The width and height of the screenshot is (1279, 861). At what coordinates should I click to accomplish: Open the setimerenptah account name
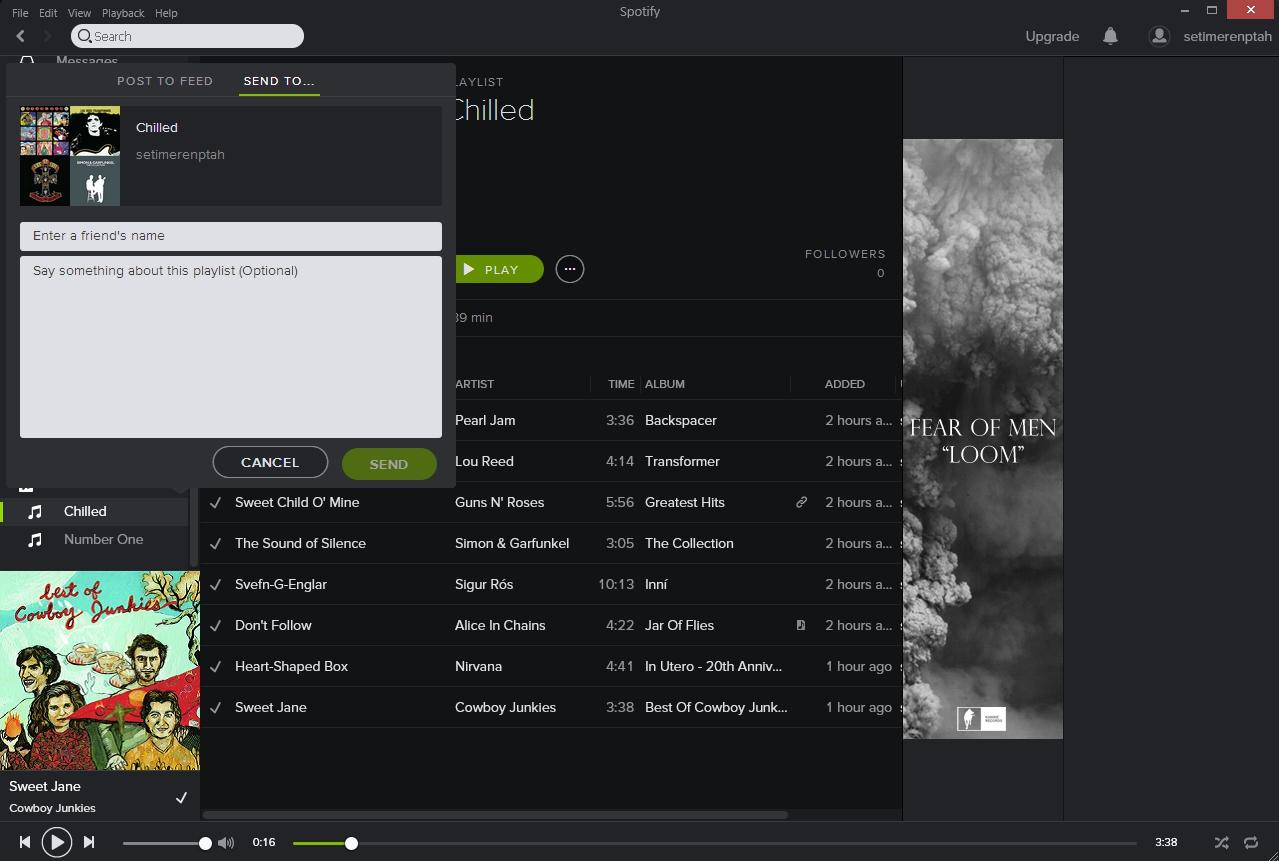click(x=1227, y=36)
